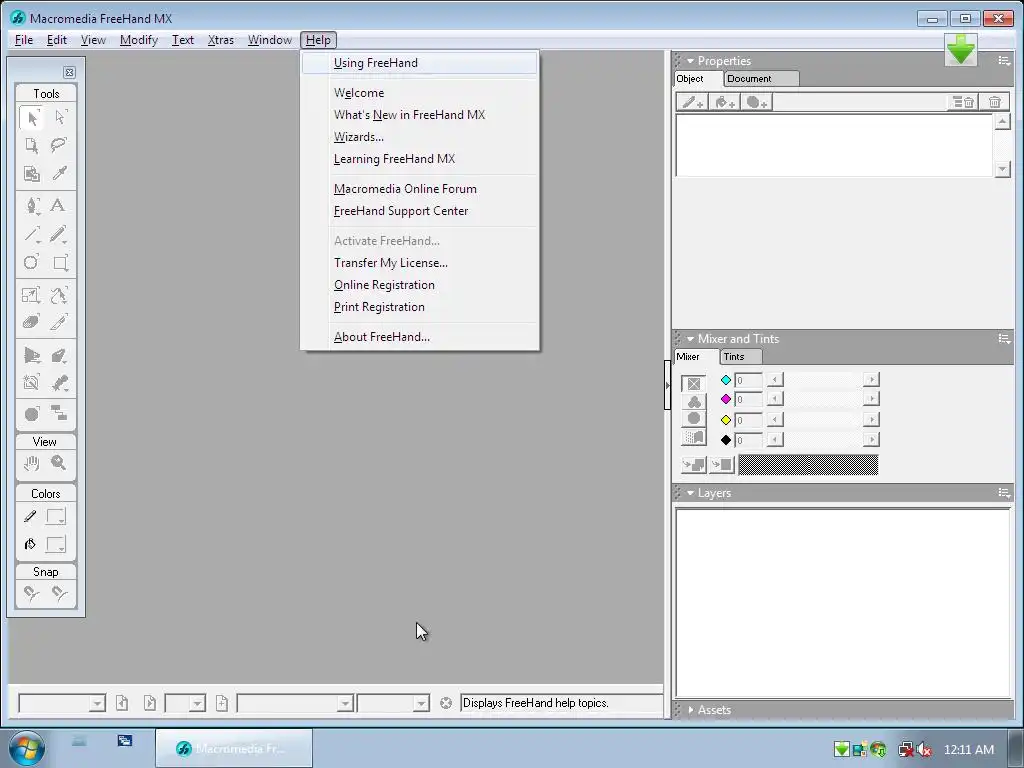The width and height of the screenshot is (1024, 768).
Task: Select the Text tool
Action: 58,206
